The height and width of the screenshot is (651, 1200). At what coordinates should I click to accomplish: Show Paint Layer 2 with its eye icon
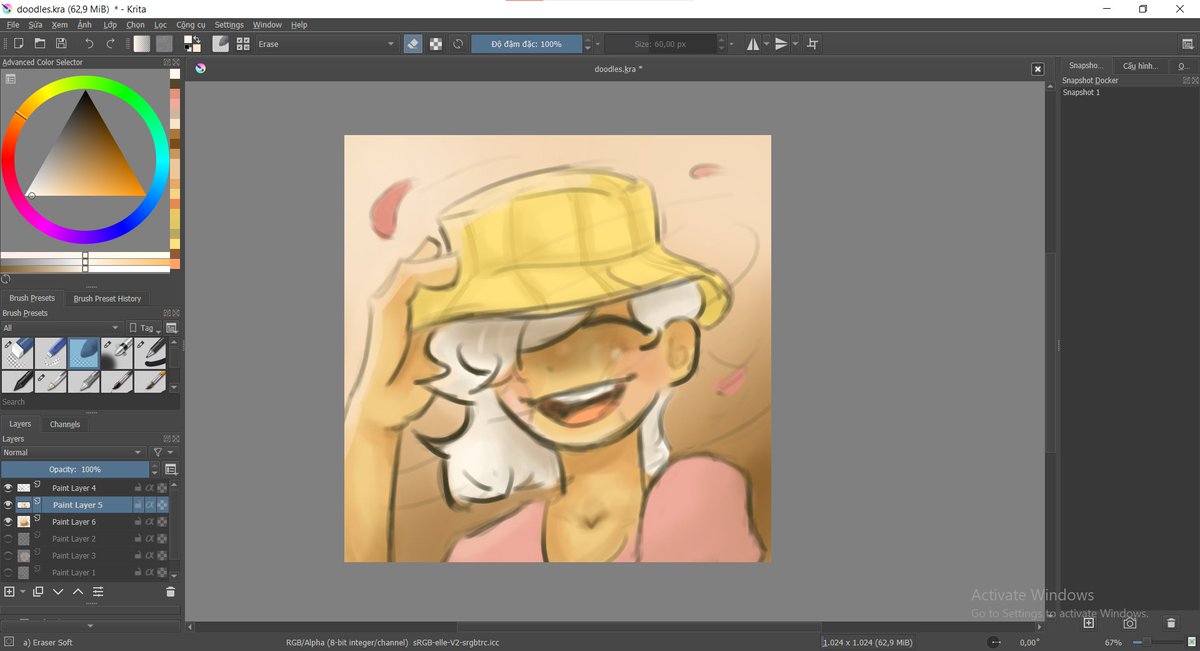click(9, 539)
